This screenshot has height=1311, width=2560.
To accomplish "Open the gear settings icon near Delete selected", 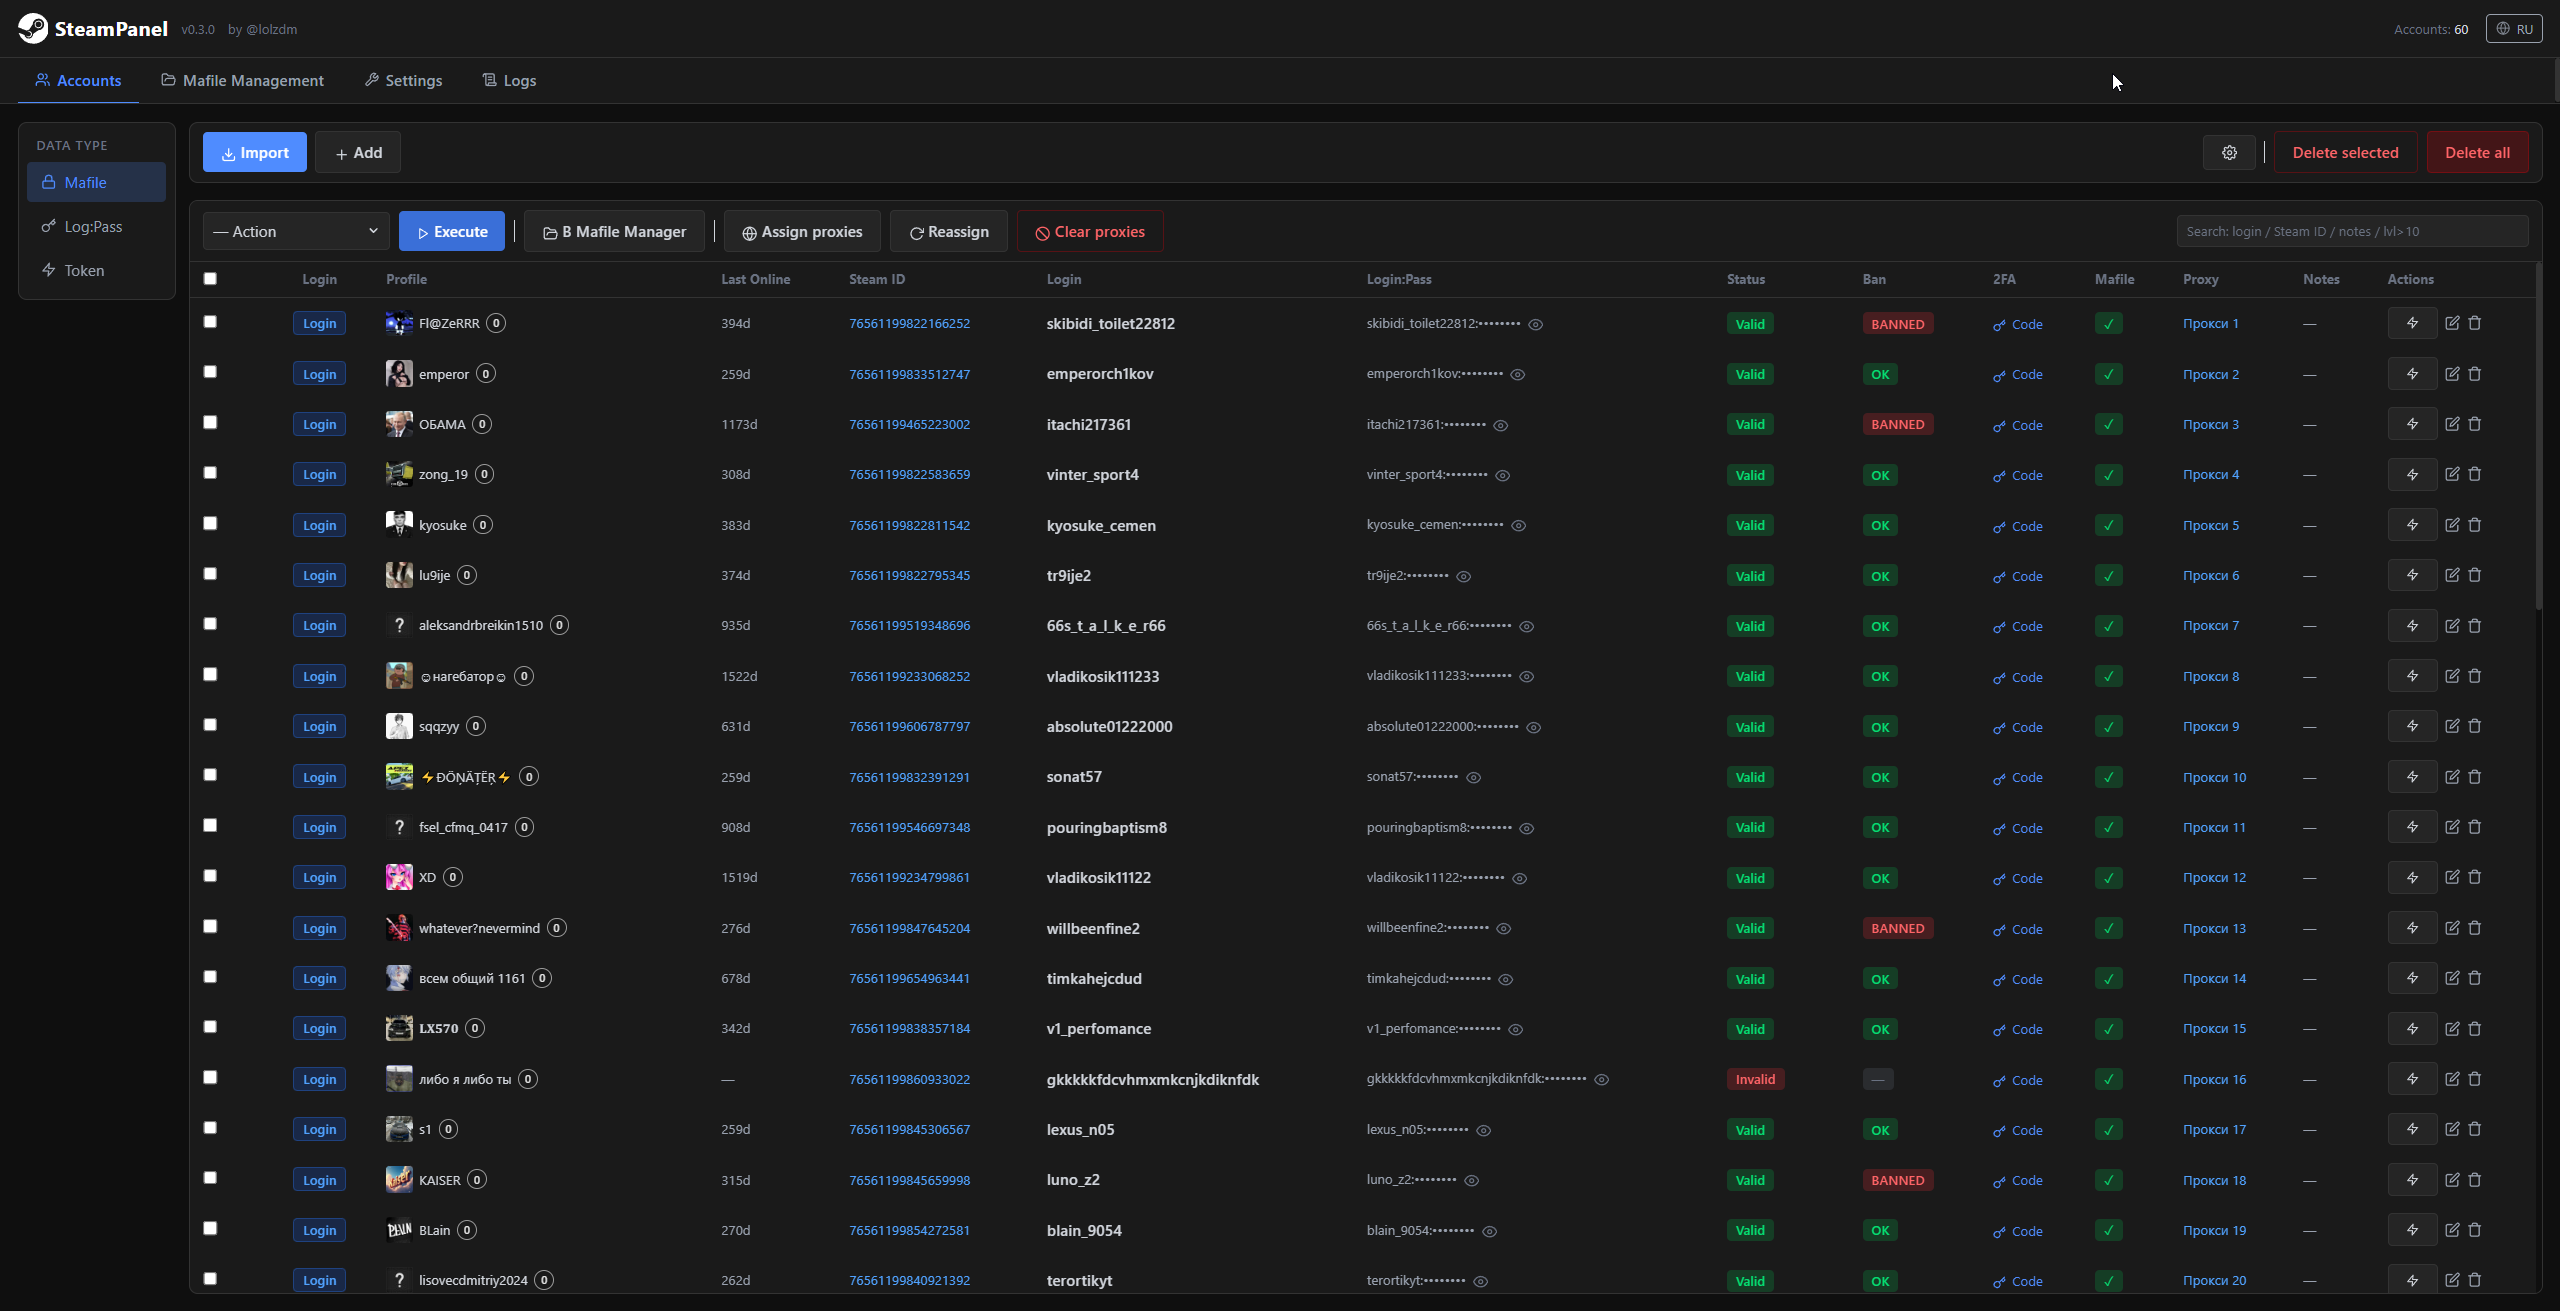I will (2229, 153).
